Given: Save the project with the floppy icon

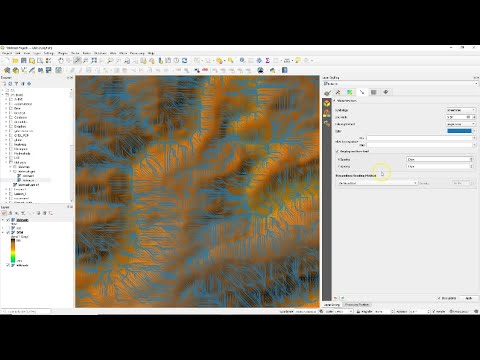Looking at the screenshot, I should [x=23, y=61].
